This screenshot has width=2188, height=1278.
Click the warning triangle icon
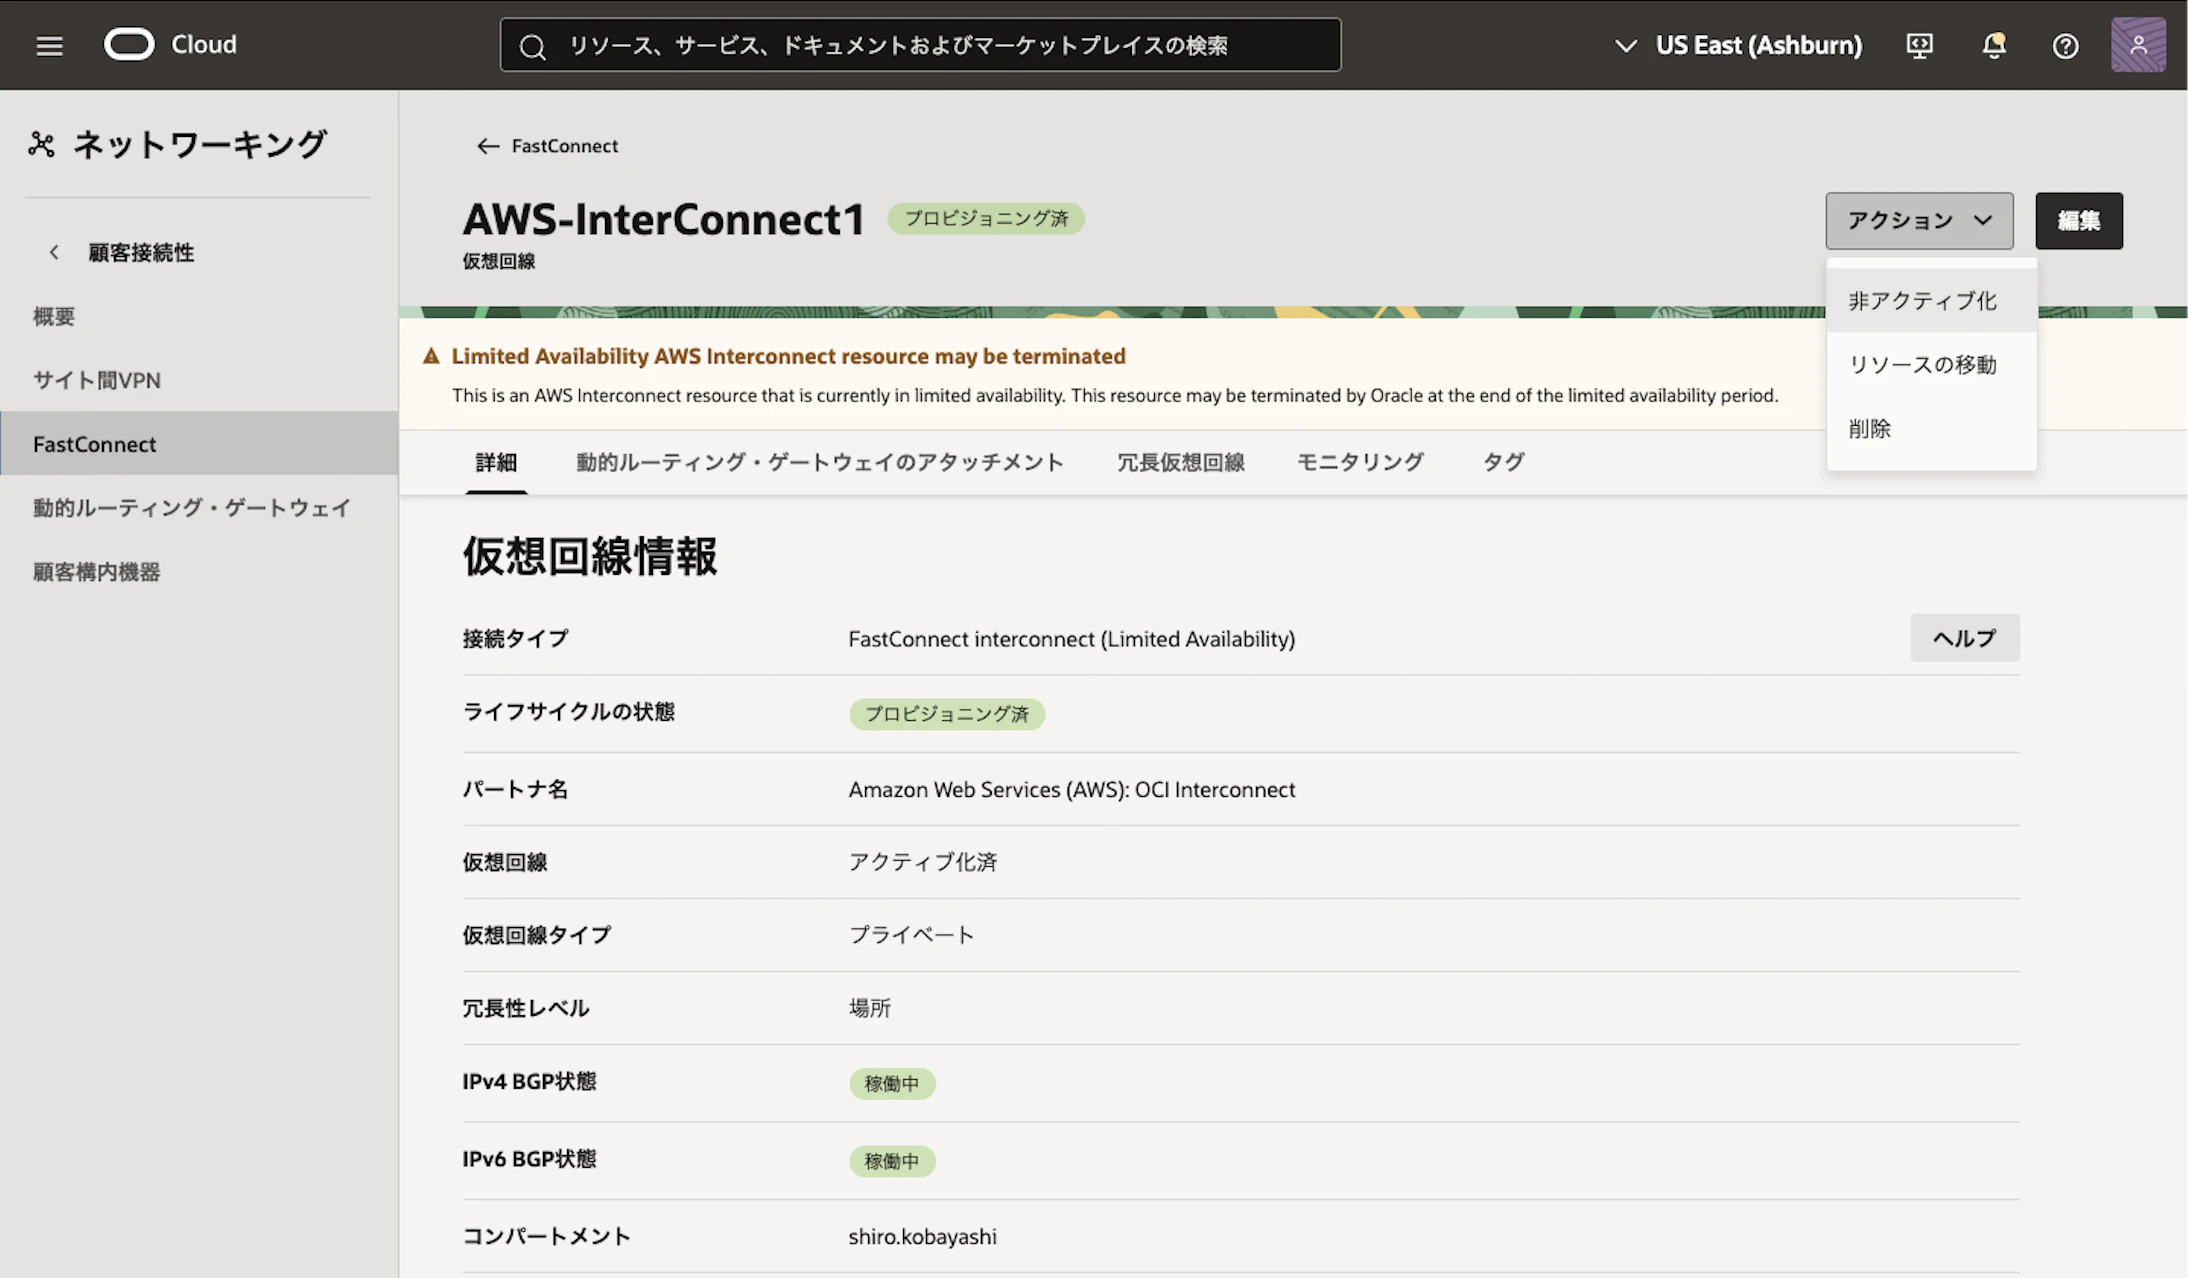click(431, 356)
